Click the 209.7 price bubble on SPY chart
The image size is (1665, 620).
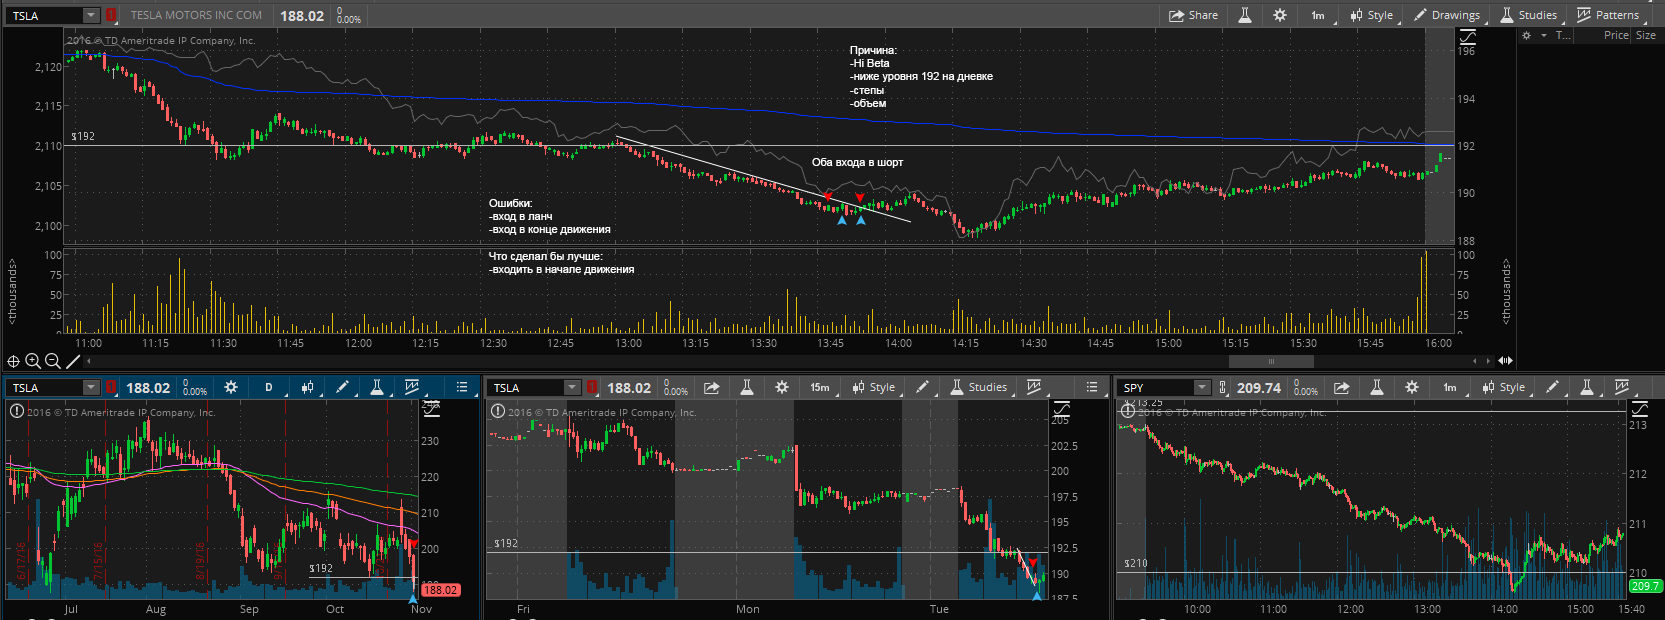click(x=1645, y=586)
